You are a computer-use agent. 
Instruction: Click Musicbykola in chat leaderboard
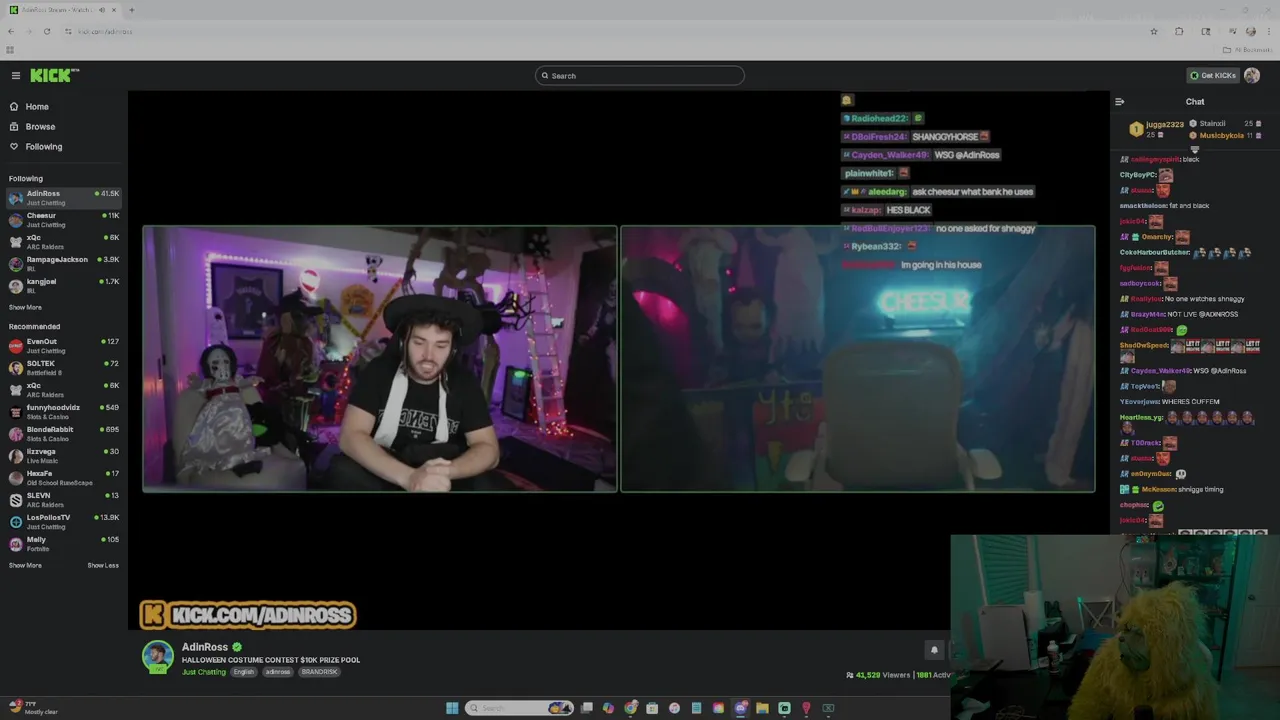tap(1222, 136)
